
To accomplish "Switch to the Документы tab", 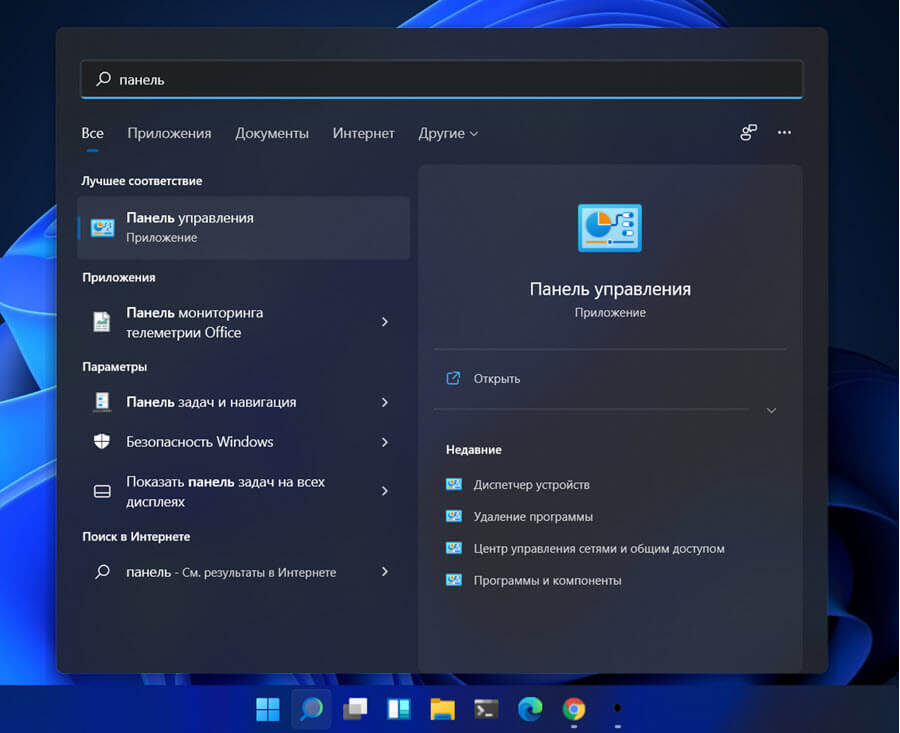I will [272, 133].
